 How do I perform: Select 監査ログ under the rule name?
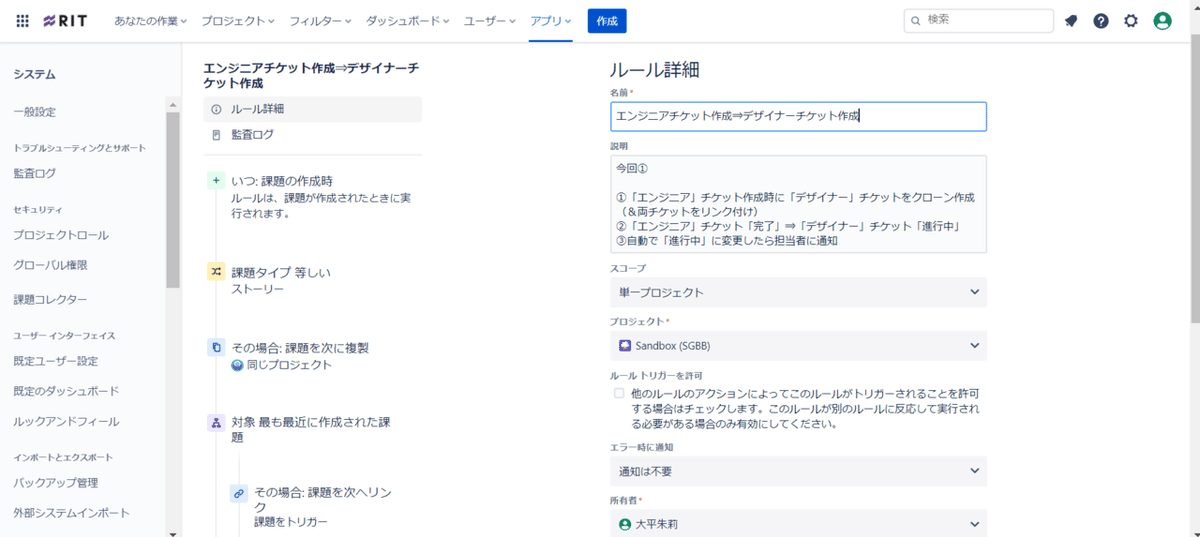pyautogui.click(x=312, y=134)
